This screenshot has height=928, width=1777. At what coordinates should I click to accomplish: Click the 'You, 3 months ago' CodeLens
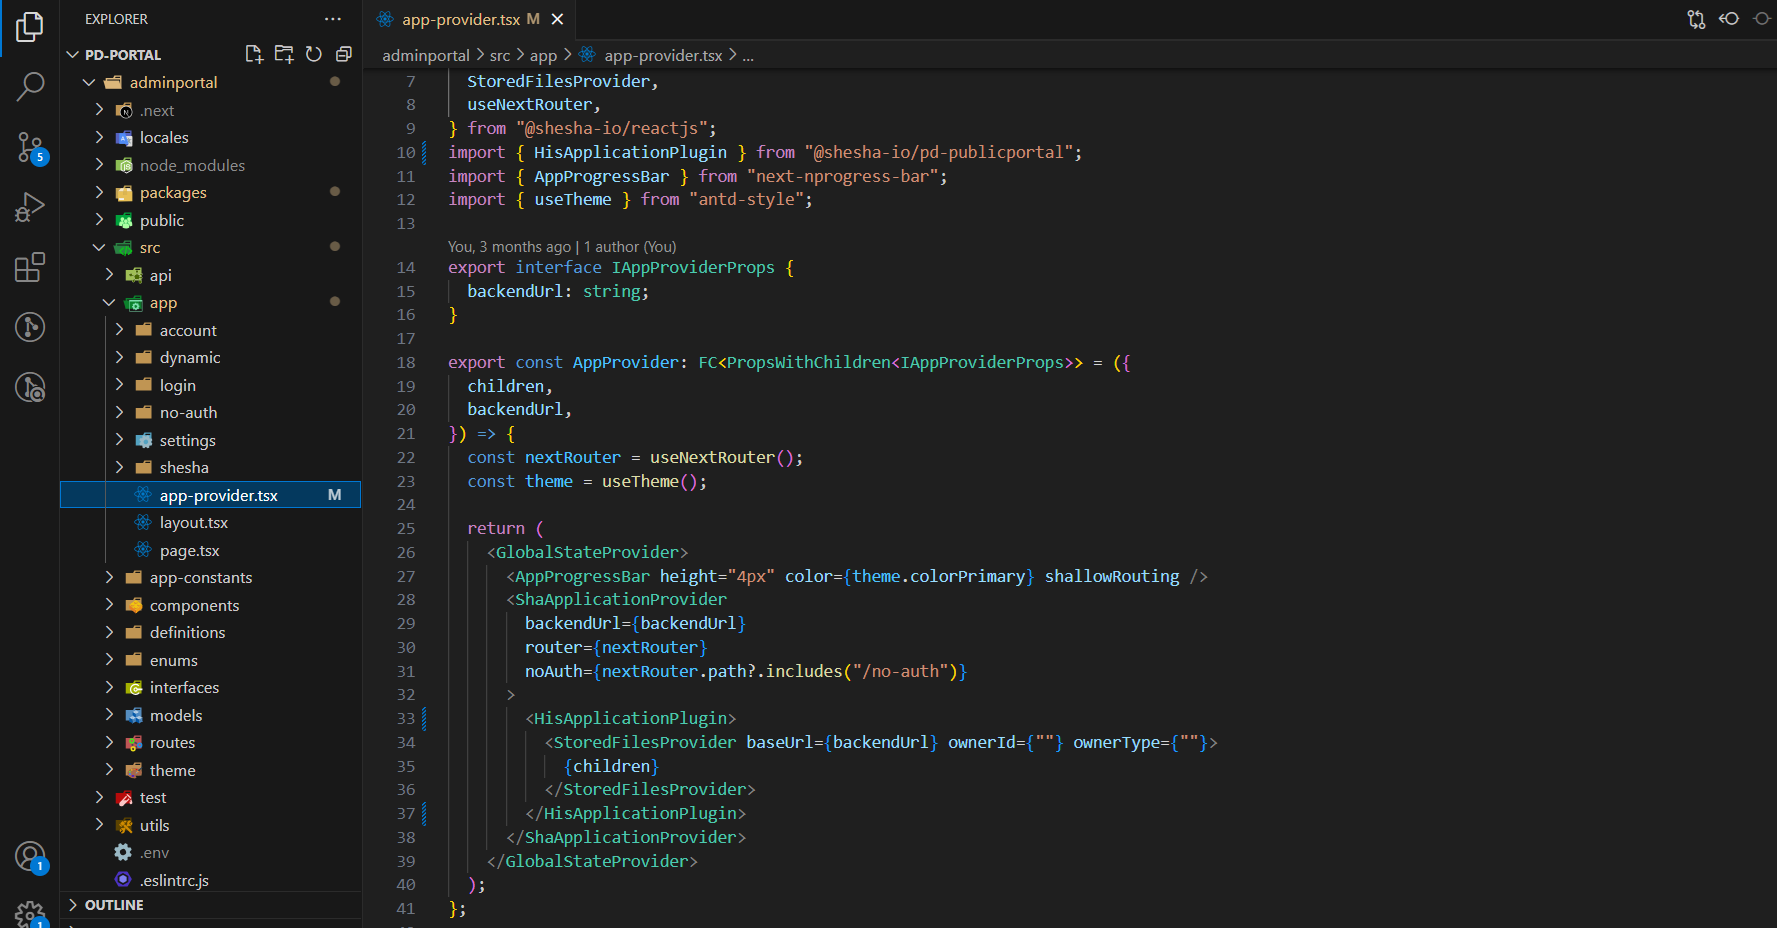coord(510,246)
